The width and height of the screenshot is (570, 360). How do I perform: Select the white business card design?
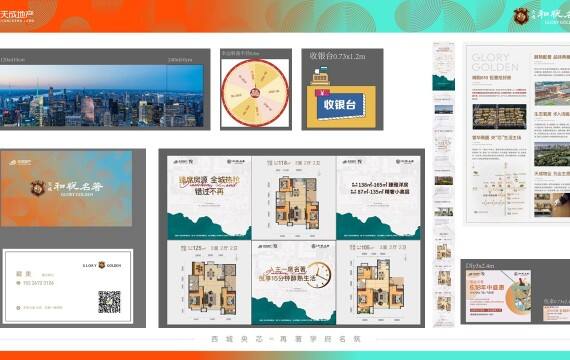click(x=68, y=286)
